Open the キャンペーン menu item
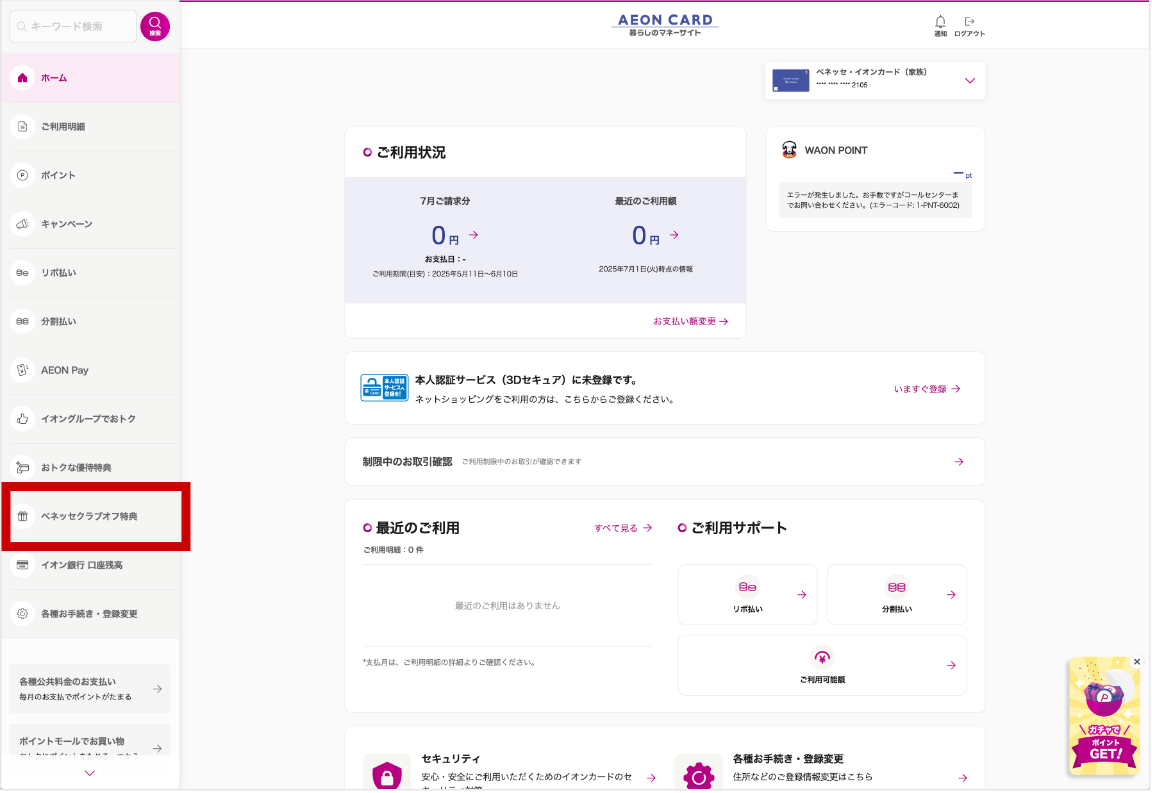This screenshot has height=793, width=1152. click(90, 224)
